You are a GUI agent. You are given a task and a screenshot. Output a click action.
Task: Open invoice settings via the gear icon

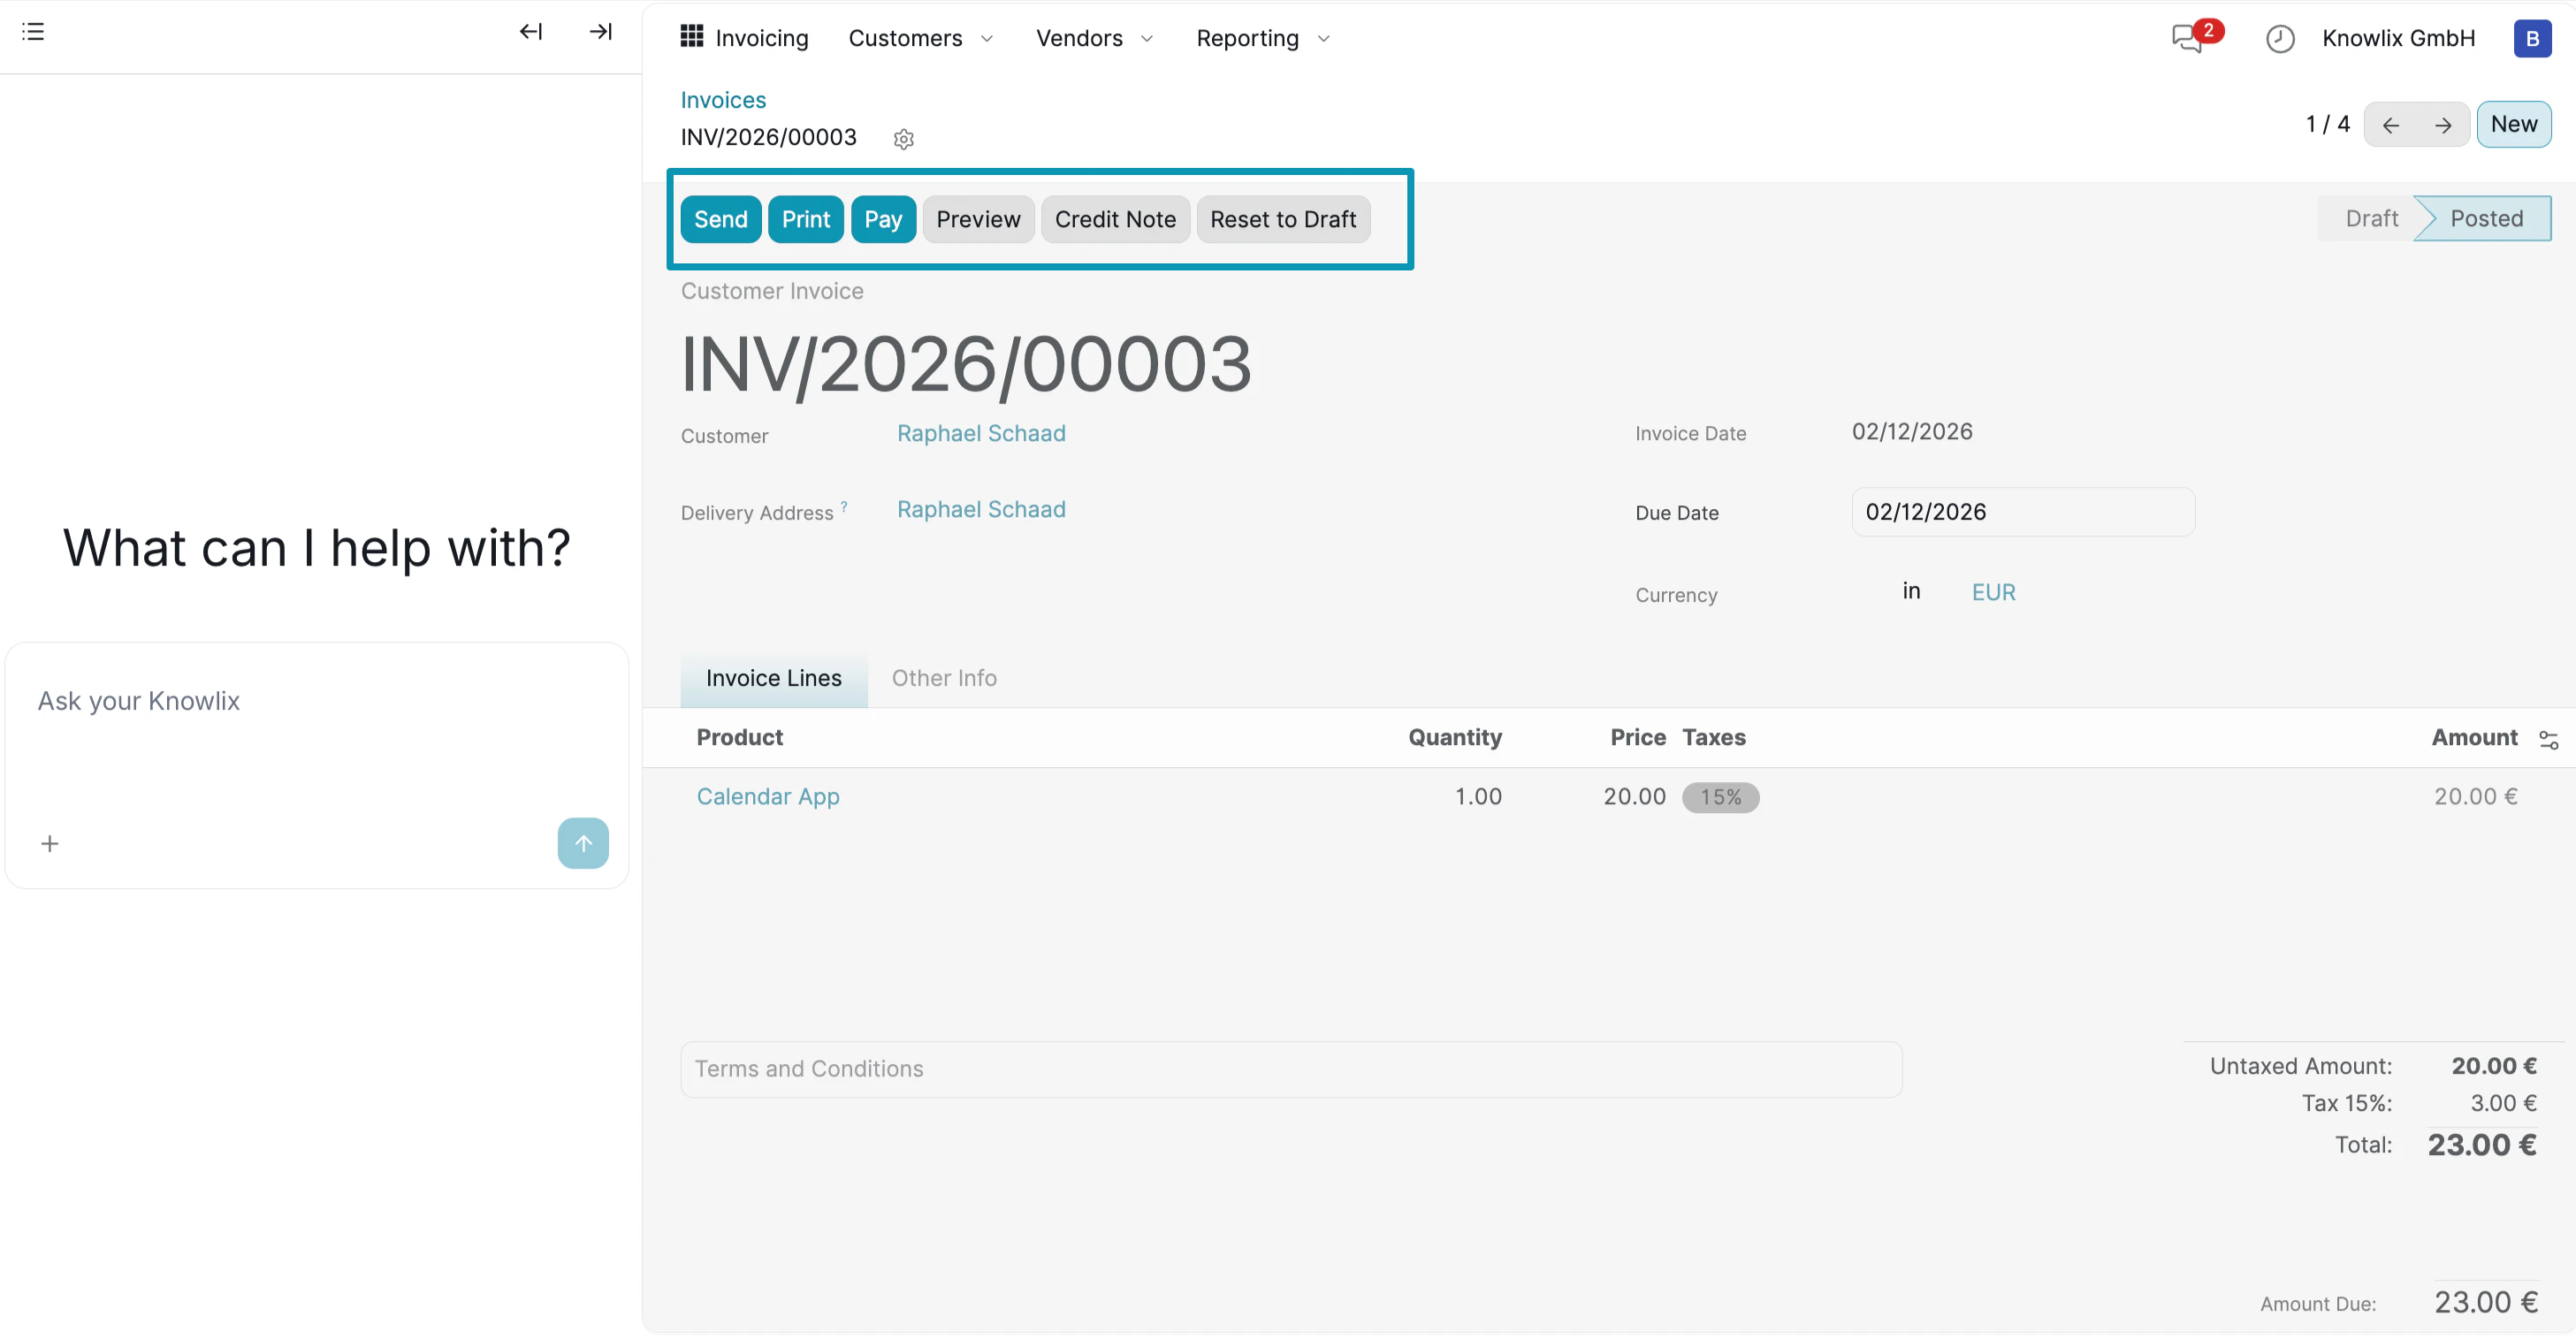903,139
